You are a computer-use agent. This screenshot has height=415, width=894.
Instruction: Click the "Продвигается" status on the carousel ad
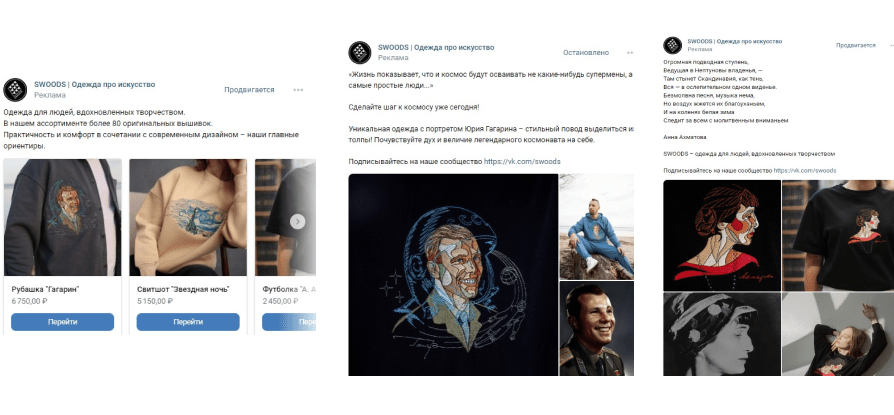(x=249, y=90)
